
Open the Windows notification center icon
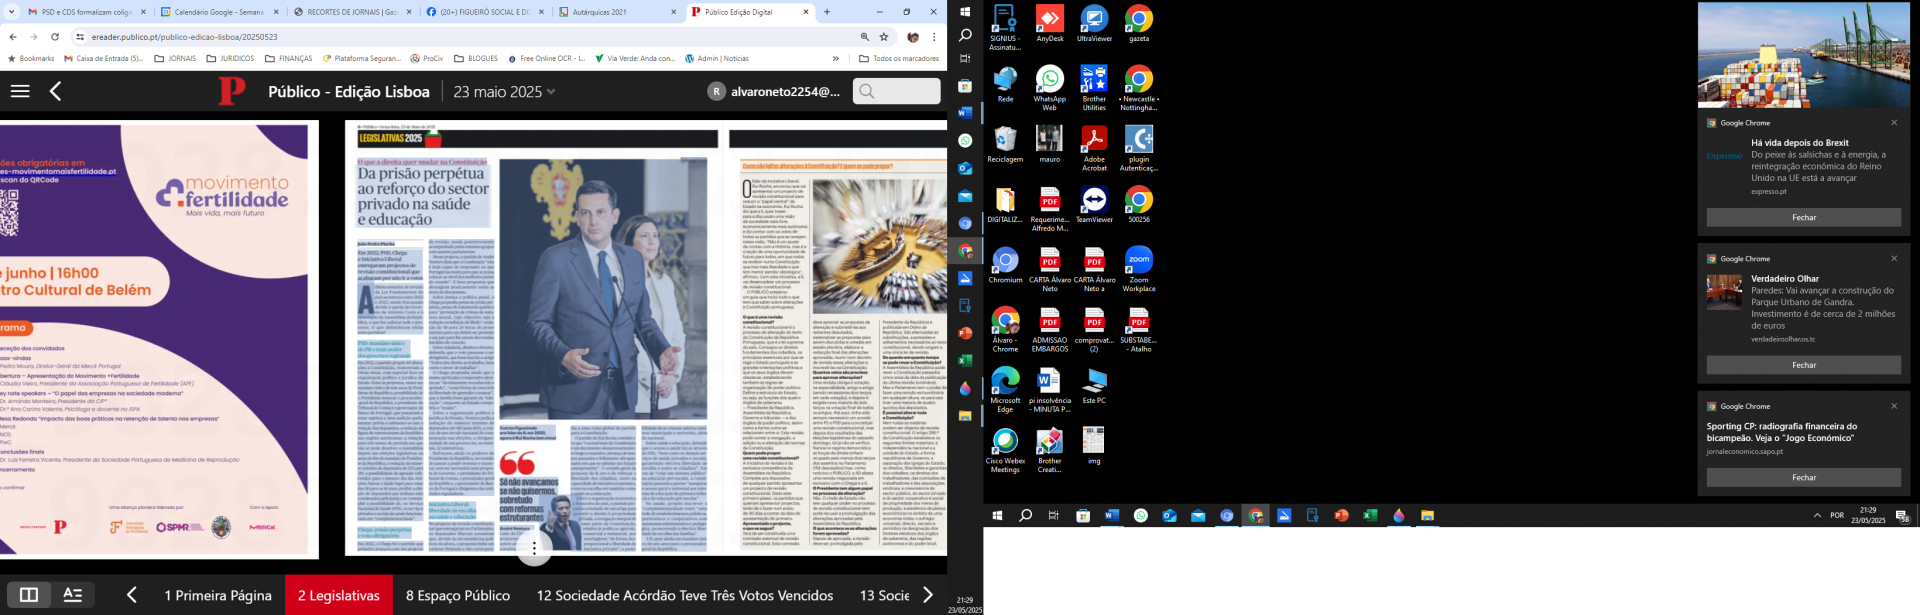pos(1902,516)
